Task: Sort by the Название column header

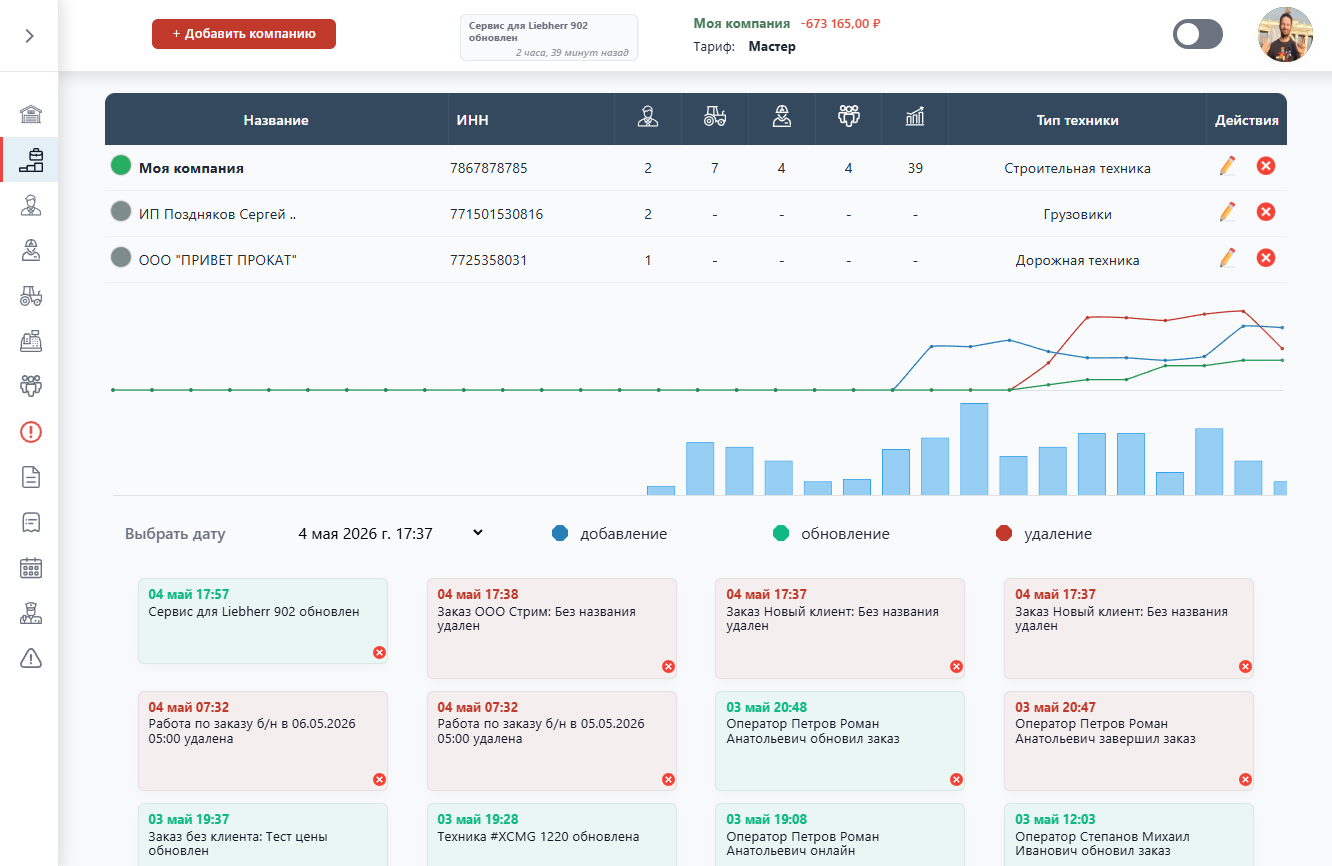Action: pos(276,120)
